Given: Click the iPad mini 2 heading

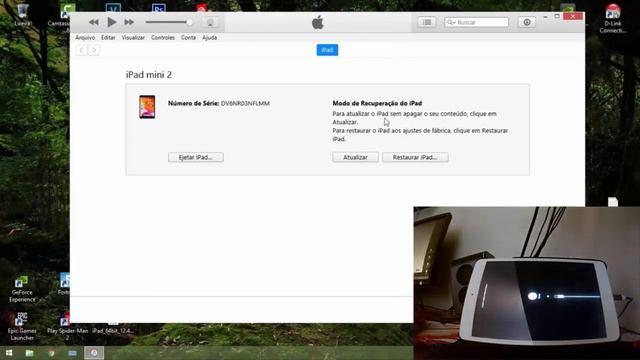Looking at the screenshot, I should [x=149, y=75].
